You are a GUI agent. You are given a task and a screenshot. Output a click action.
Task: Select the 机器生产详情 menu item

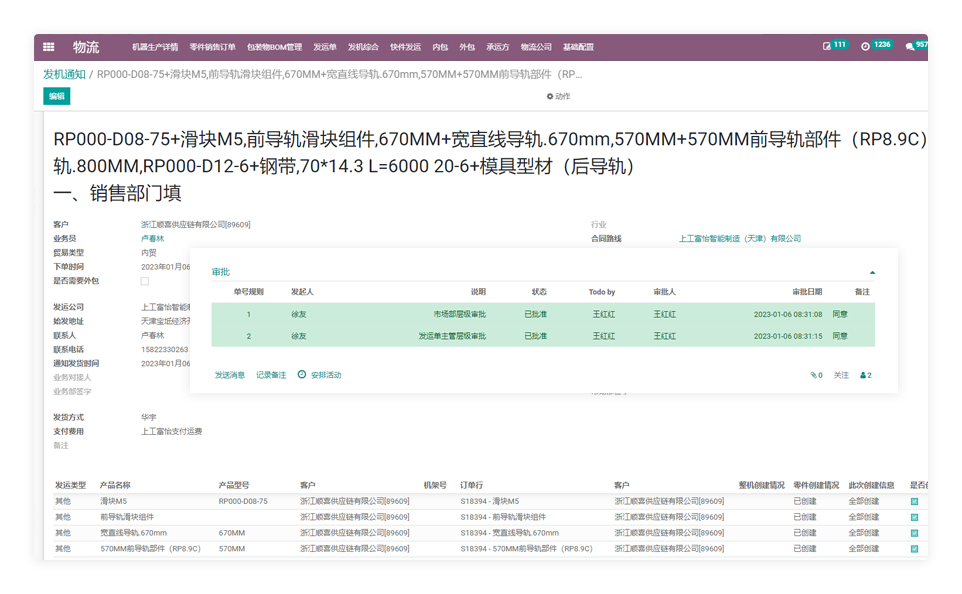(x=155, y=47)
